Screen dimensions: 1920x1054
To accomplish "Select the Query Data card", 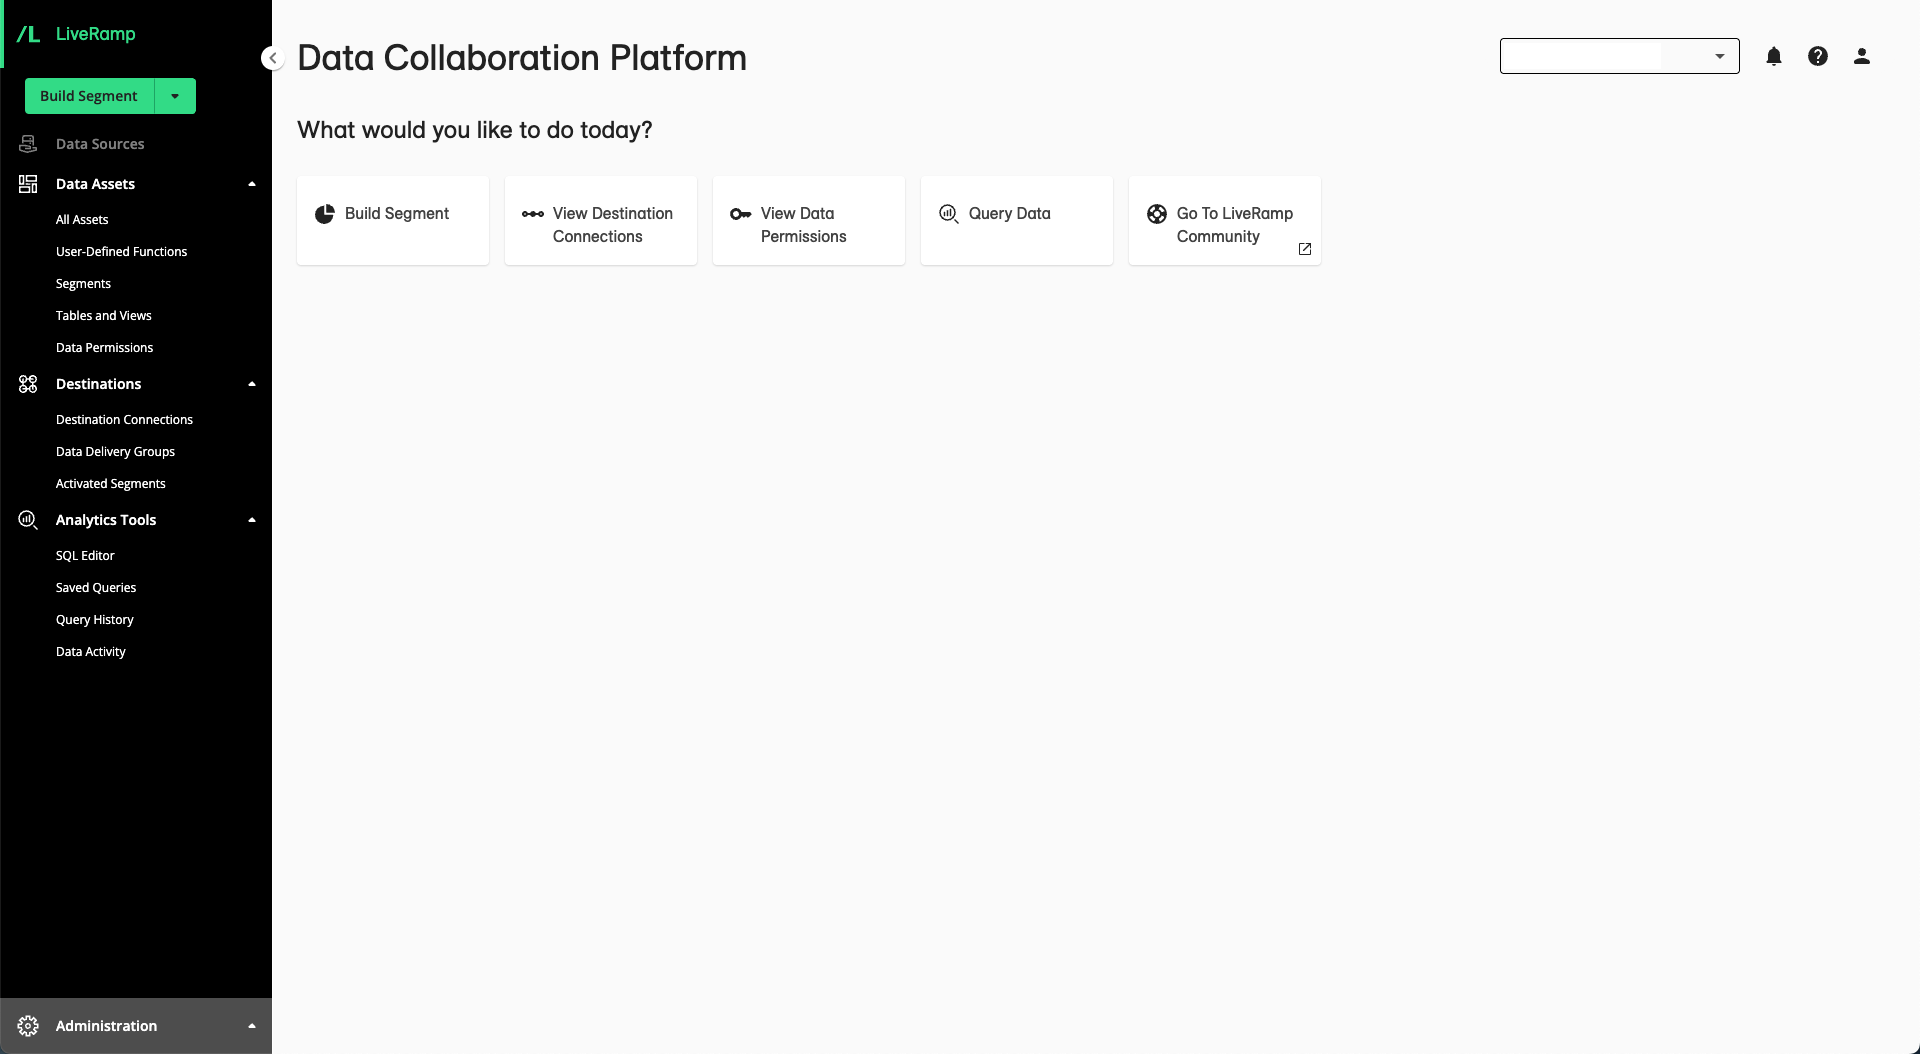I will 1017,221.
